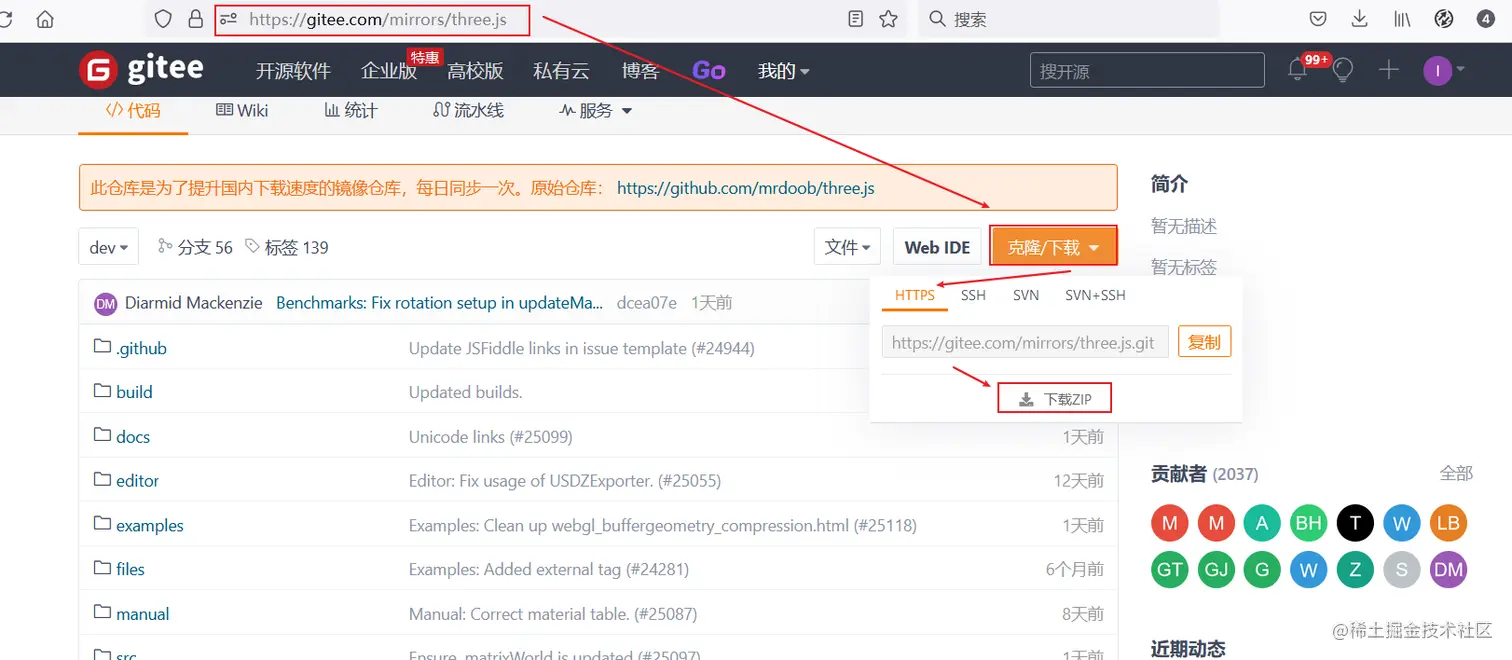Click the padlock site security icon
1512x660 pixels.
click(x=195, y=19)
